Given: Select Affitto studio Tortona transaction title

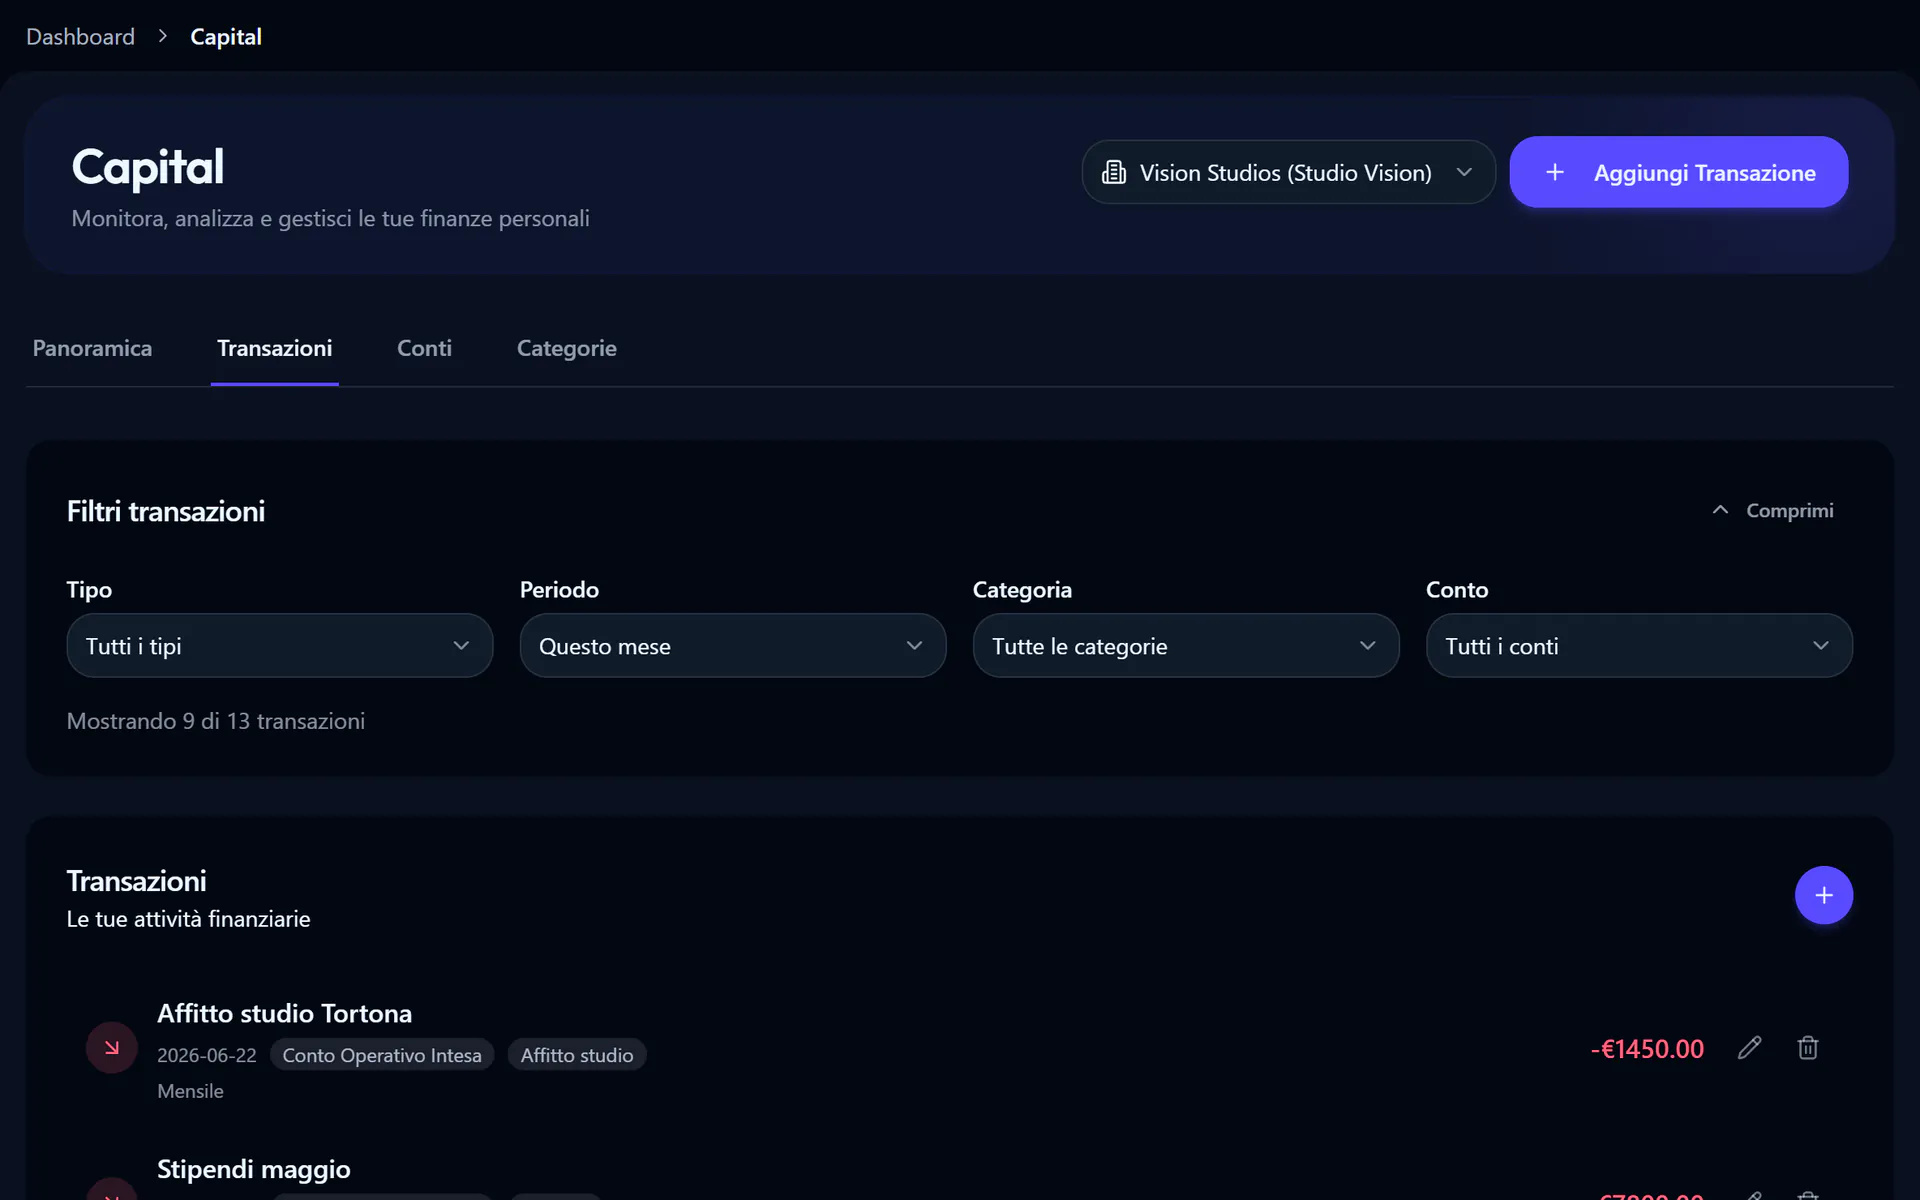Looking at the screenshot, I should point(284,1013).
